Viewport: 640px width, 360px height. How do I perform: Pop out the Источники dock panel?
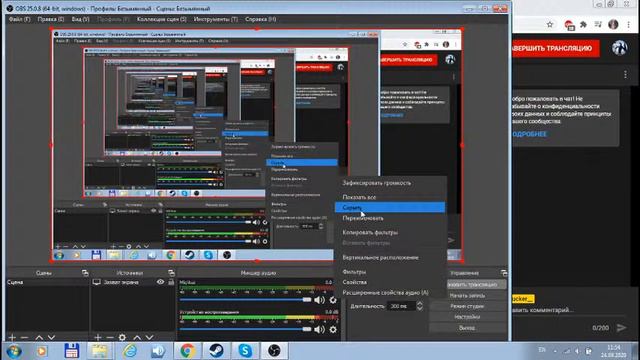171,273
